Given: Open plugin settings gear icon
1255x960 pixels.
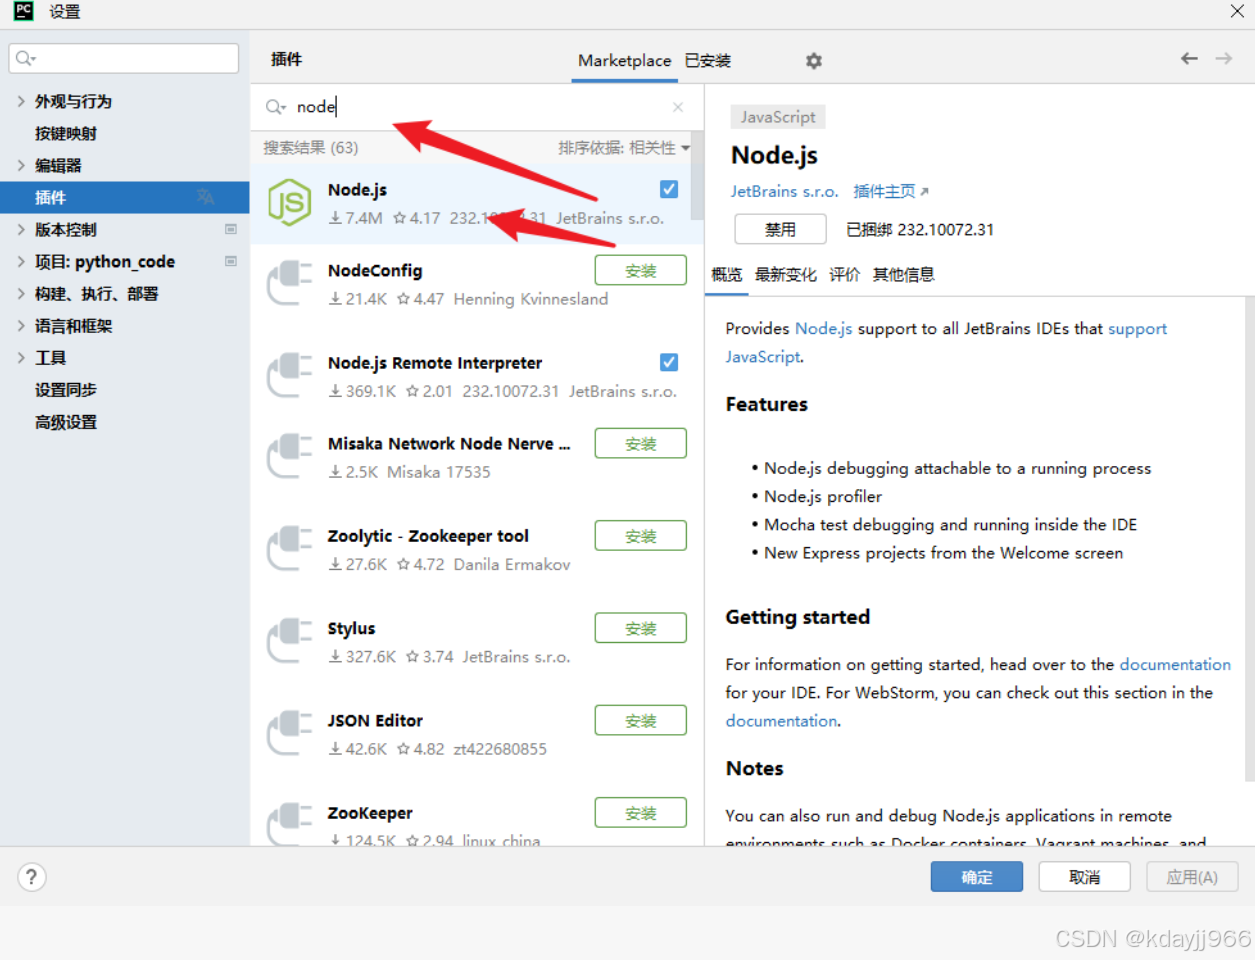Looking at the screenshot, I should (814, 61).
